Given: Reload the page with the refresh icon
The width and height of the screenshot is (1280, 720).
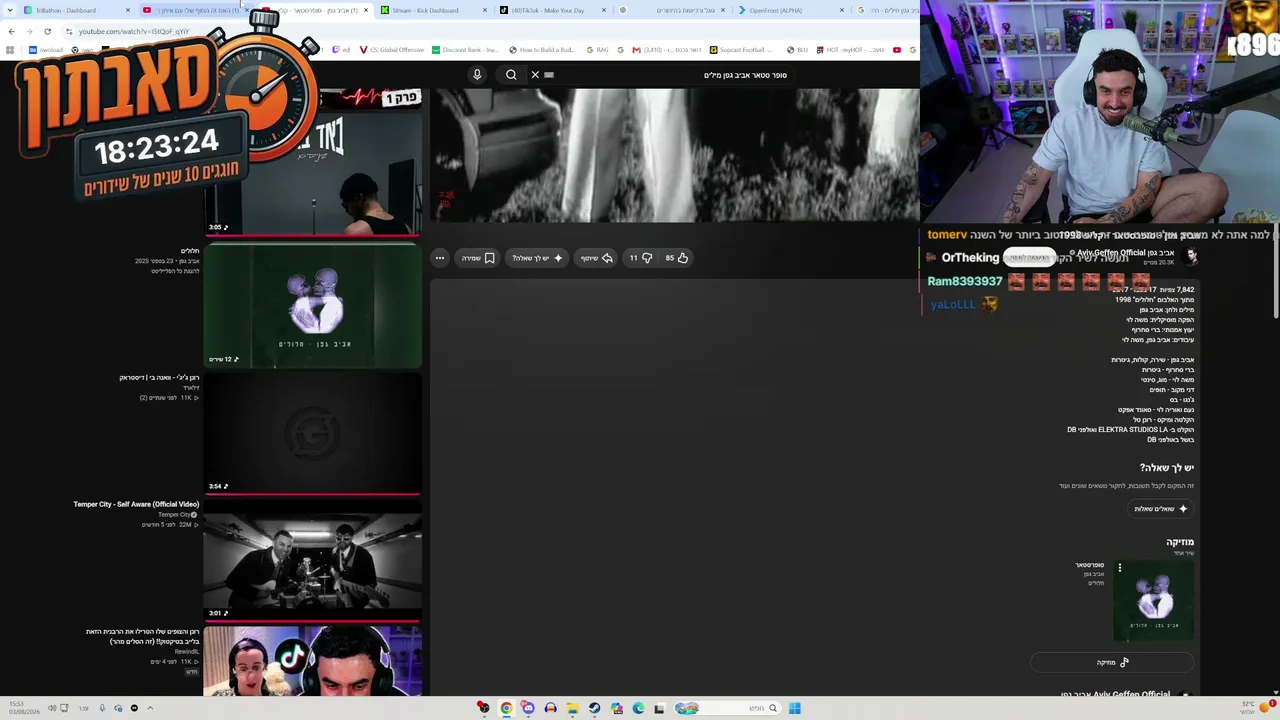Looking at the screenshot, I should point(47,31).
